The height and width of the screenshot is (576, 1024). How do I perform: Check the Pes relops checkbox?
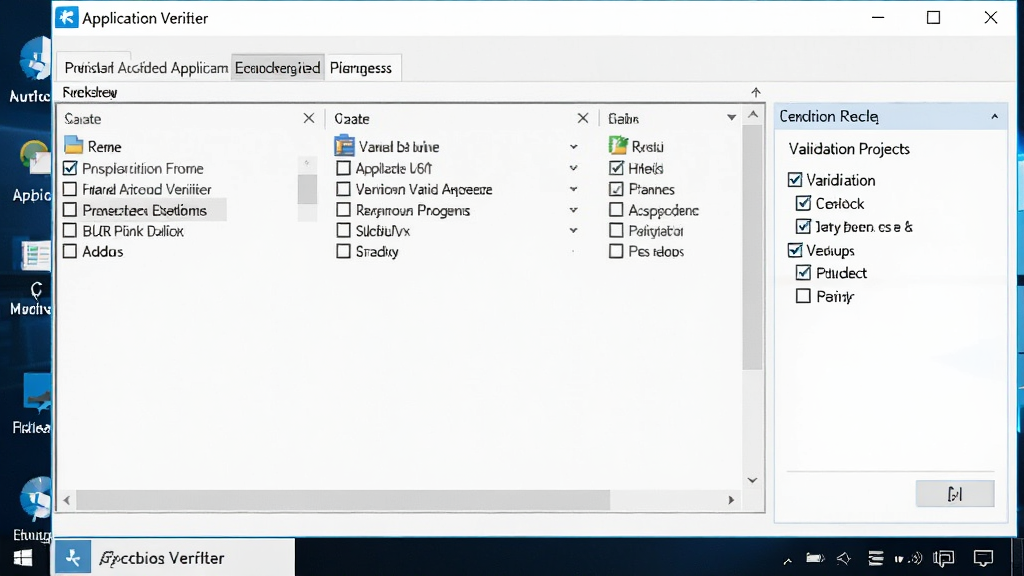pos(616,251)
